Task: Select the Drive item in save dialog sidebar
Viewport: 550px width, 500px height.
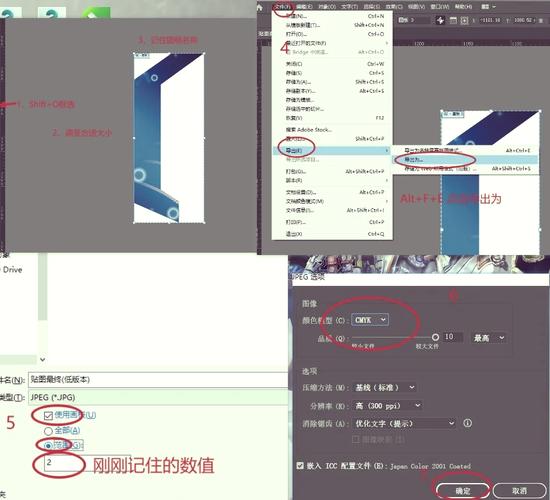Action: (12, 270)
